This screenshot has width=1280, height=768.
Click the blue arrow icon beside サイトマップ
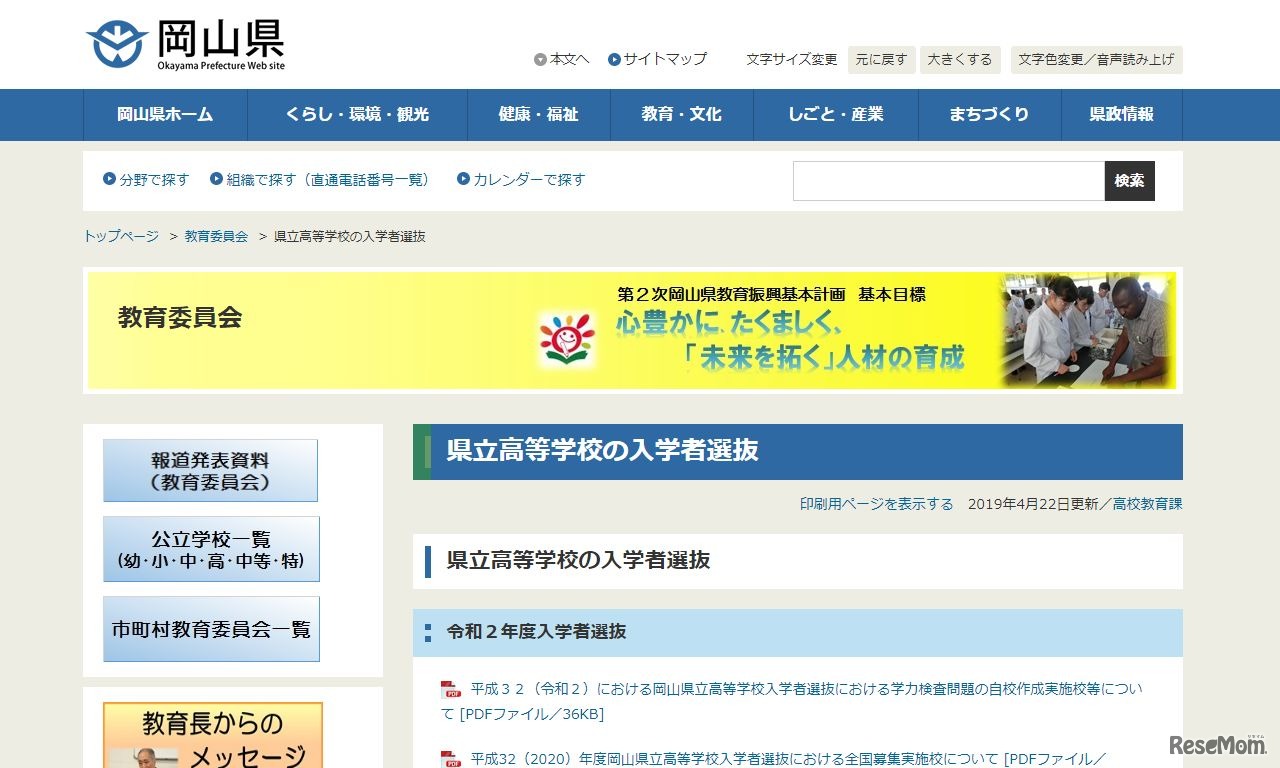click(612, 59)
